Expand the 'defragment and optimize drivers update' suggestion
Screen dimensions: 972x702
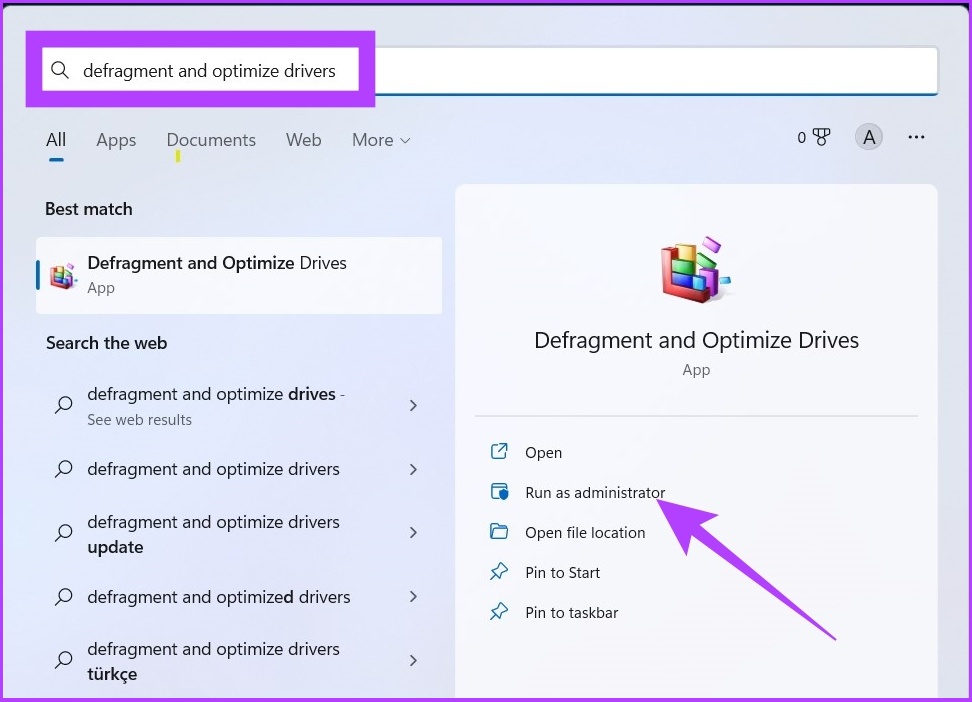tap(413, 533)
